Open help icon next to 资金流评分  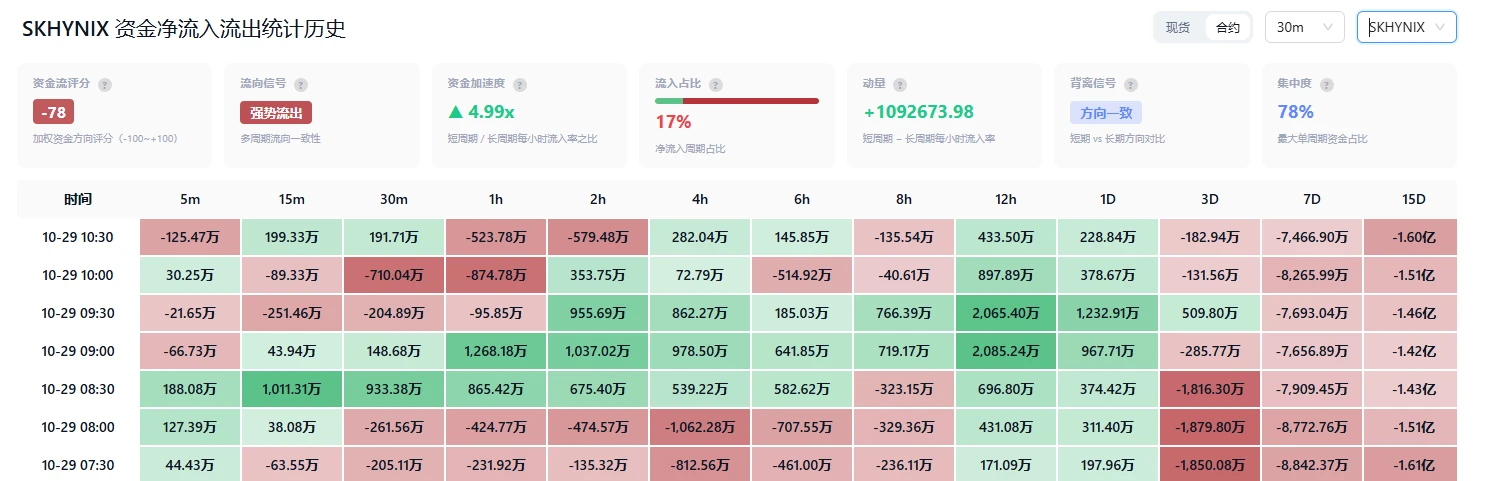105,85
